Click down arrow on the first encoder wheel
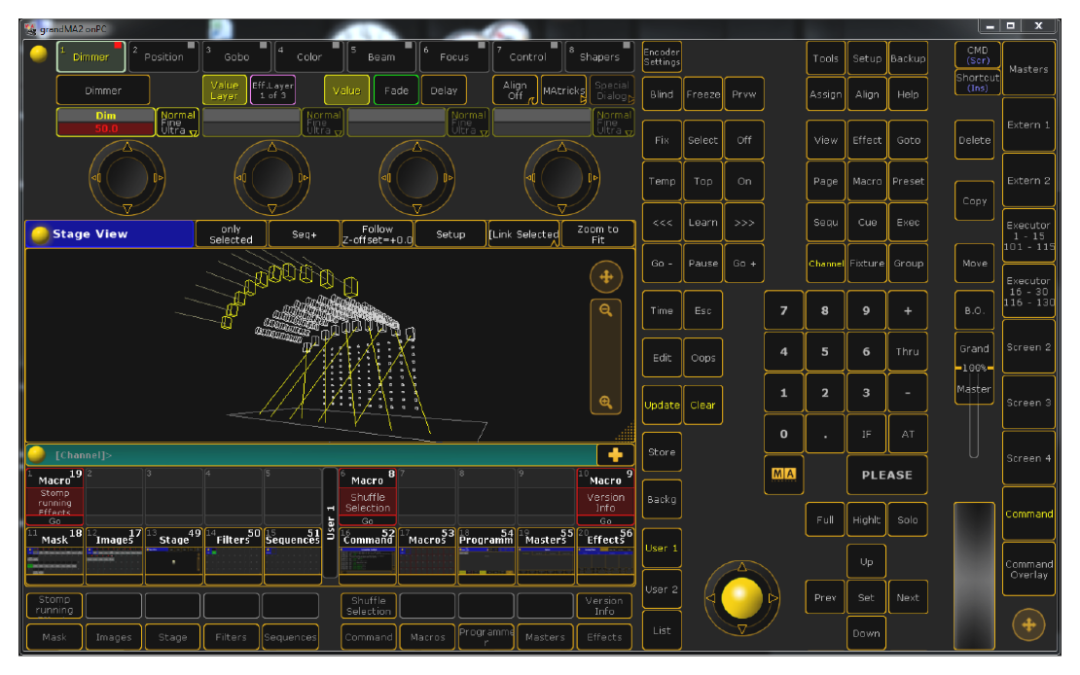This screenshot has height=675, width=1080. (127, 209)
